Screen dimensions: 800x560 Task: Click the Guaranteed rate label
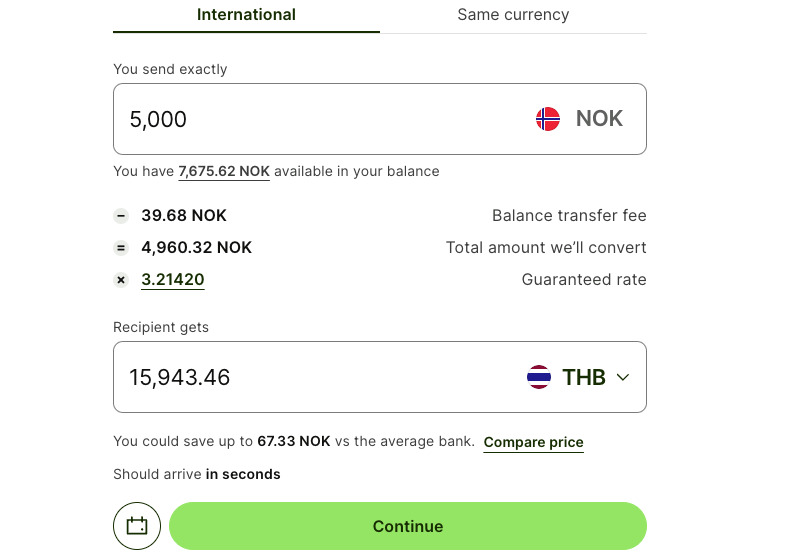point(584,279)
